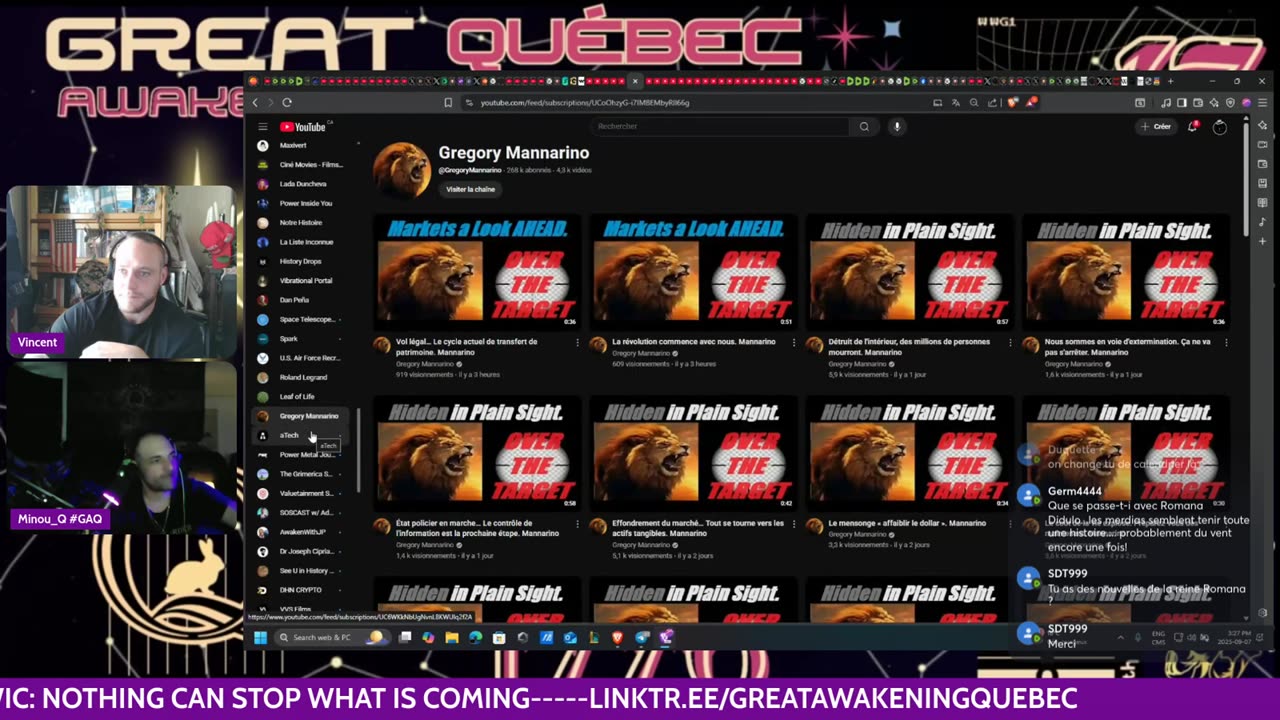This screenshot has width=1280, height=720.
Task: Open the Dr Joseph Cipria... subscription
Action: [300, 551]
